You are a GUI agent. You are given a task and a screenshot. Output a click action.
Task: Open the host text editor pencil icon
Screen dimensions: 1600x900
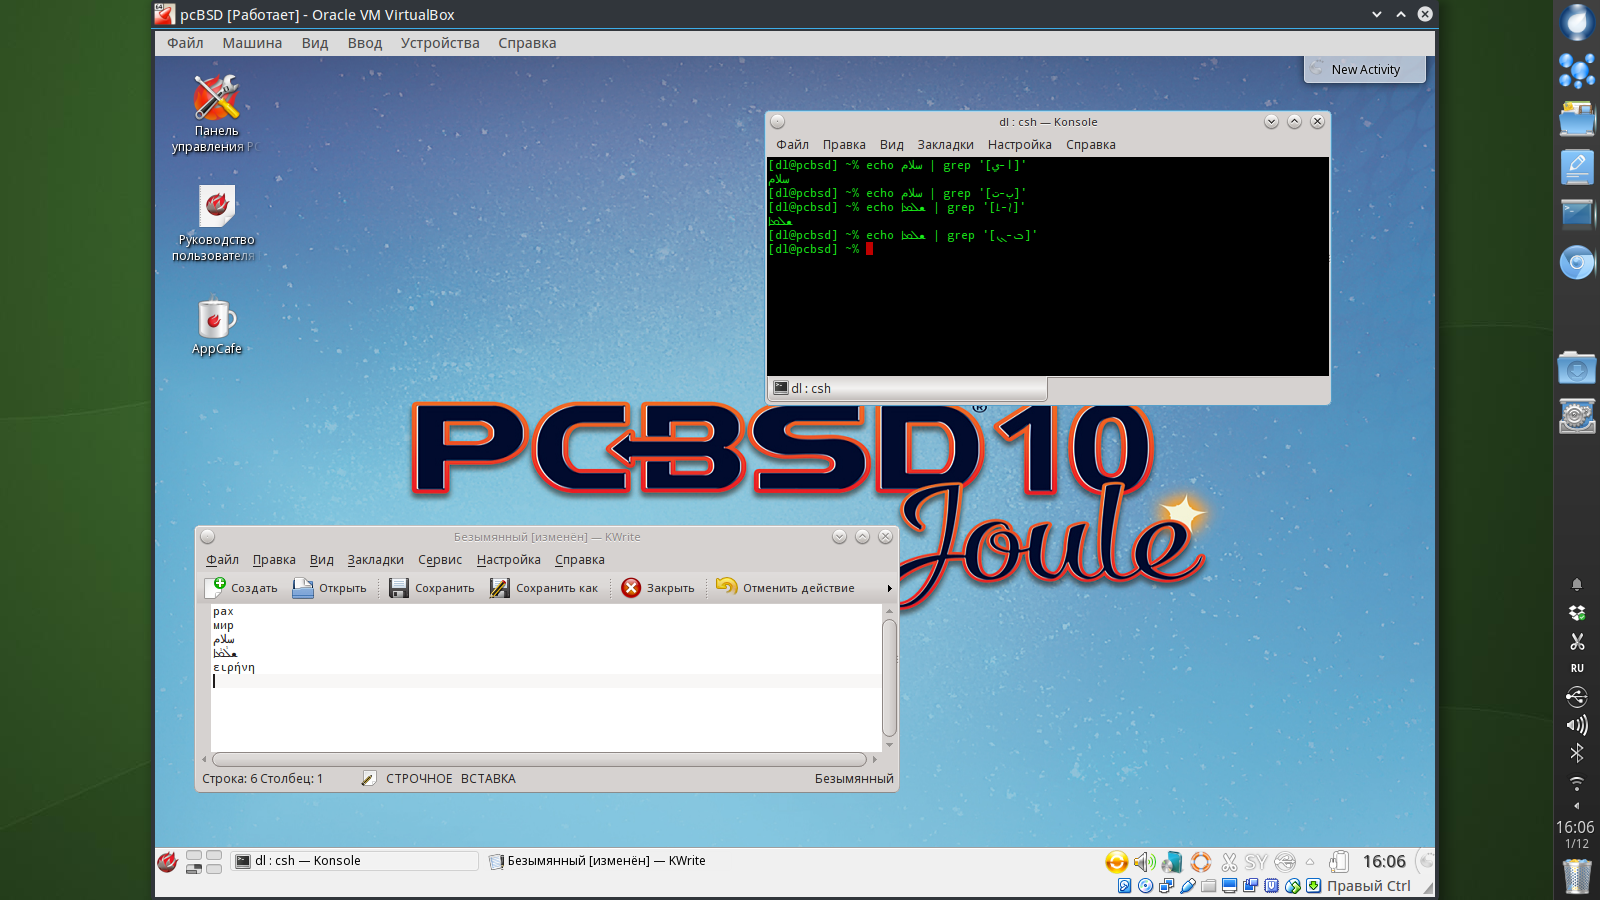1577,166
